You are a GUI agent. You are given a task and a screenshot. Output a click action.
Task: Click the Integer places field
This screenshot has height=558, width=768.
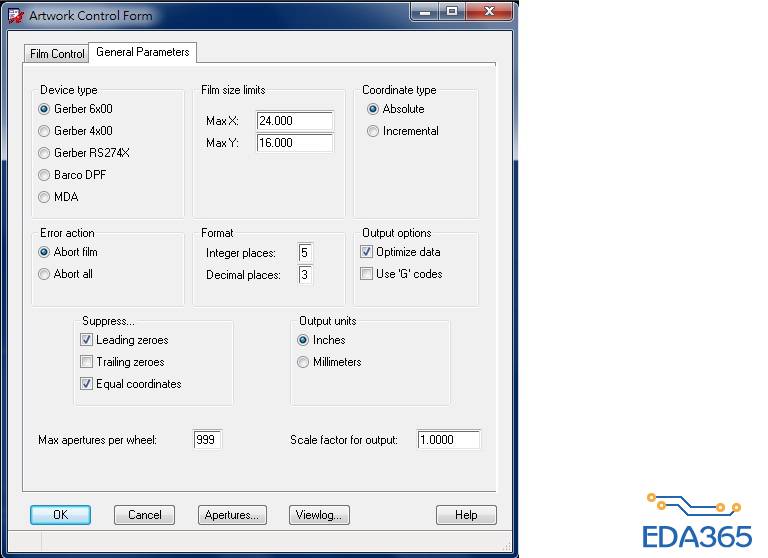305,253
